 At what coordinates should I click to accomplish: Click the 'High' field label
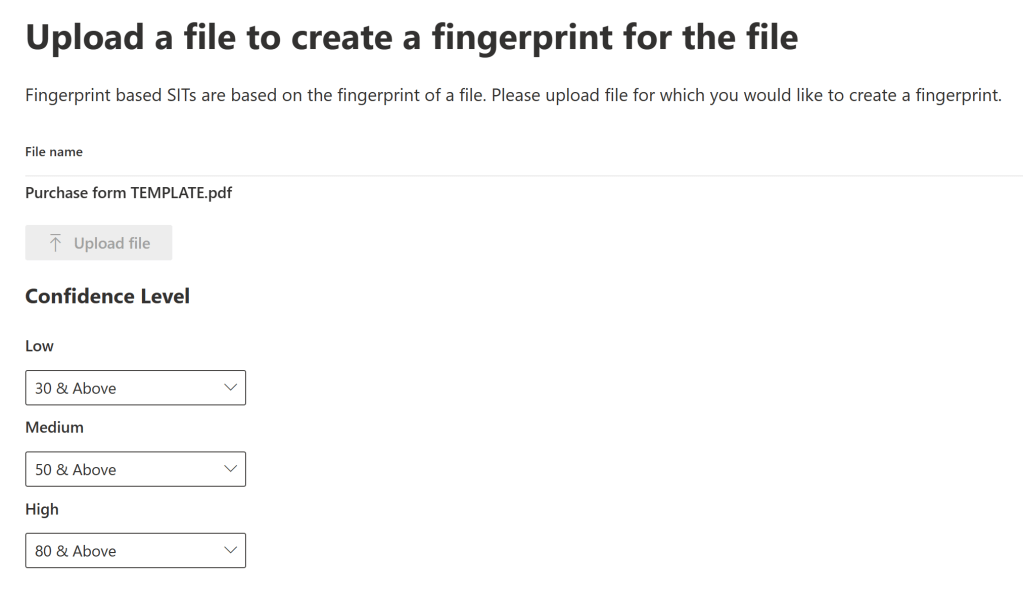coord(42,509)
